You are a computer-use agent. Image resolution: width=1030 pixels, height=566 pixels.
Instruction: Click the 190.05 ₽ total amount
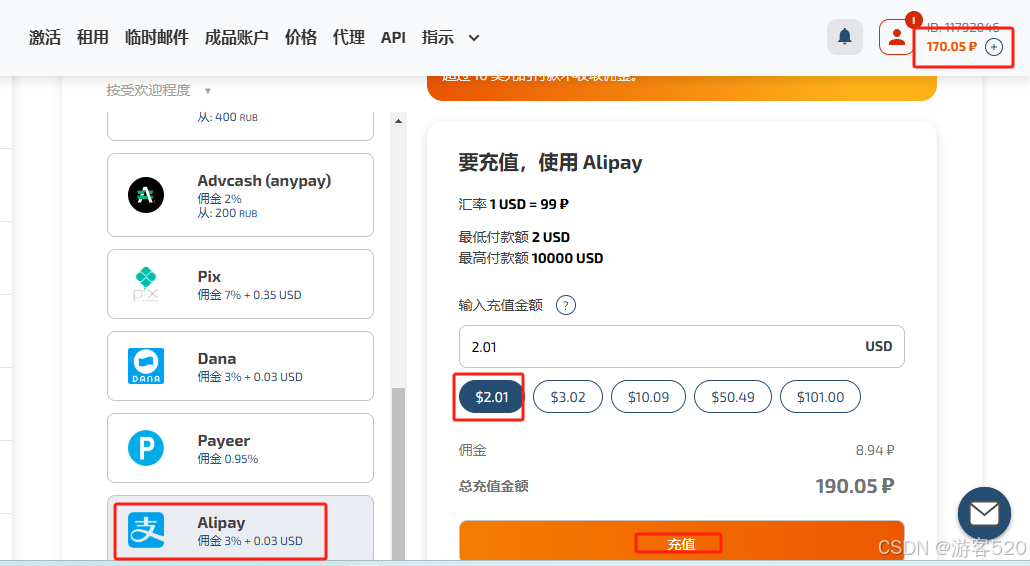855,486
